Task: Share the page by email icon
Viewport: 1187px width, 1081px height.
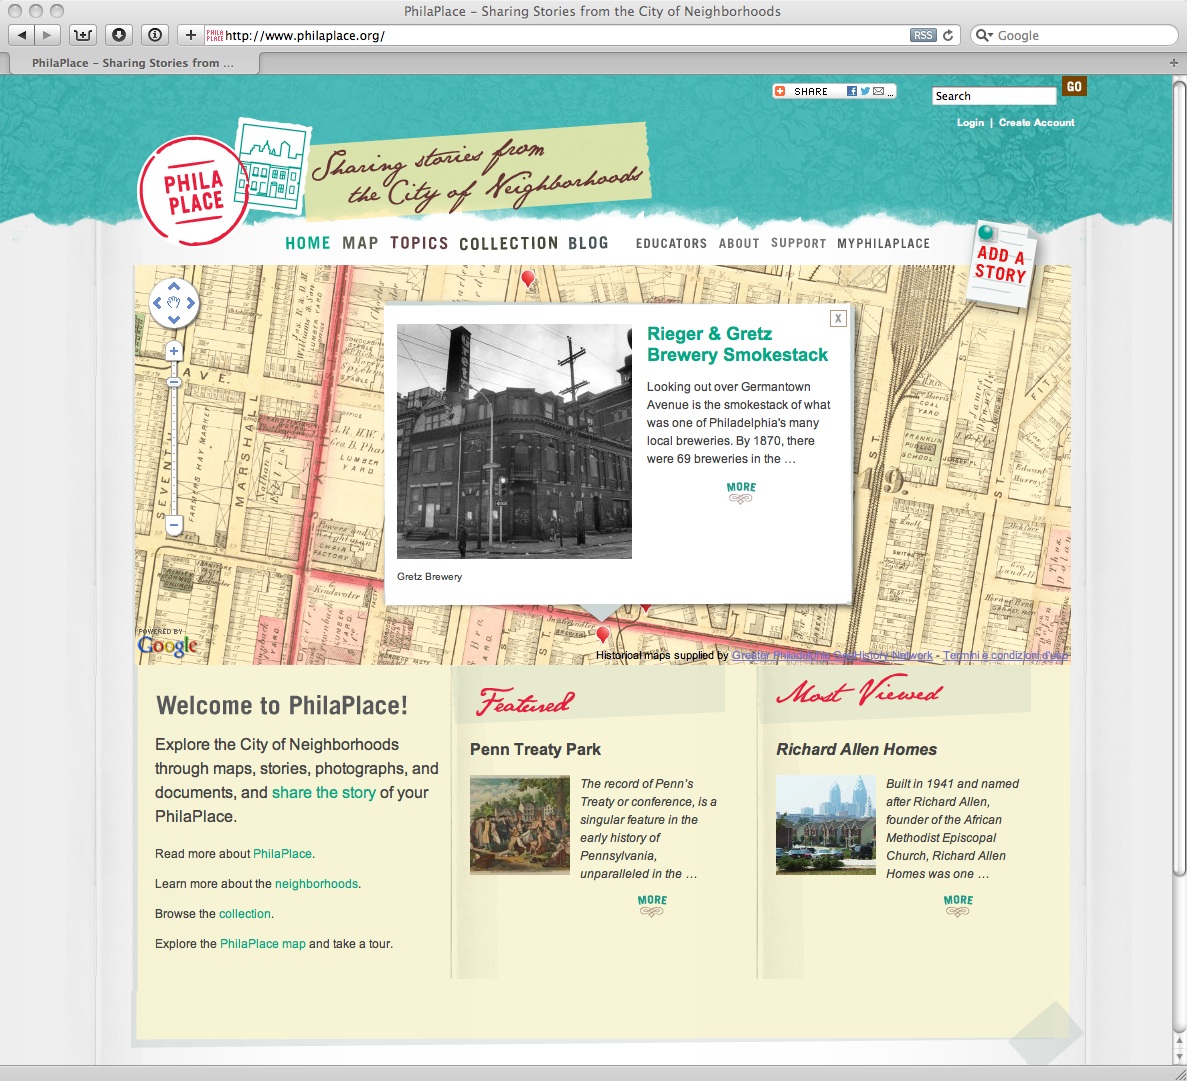Action: 878,92
